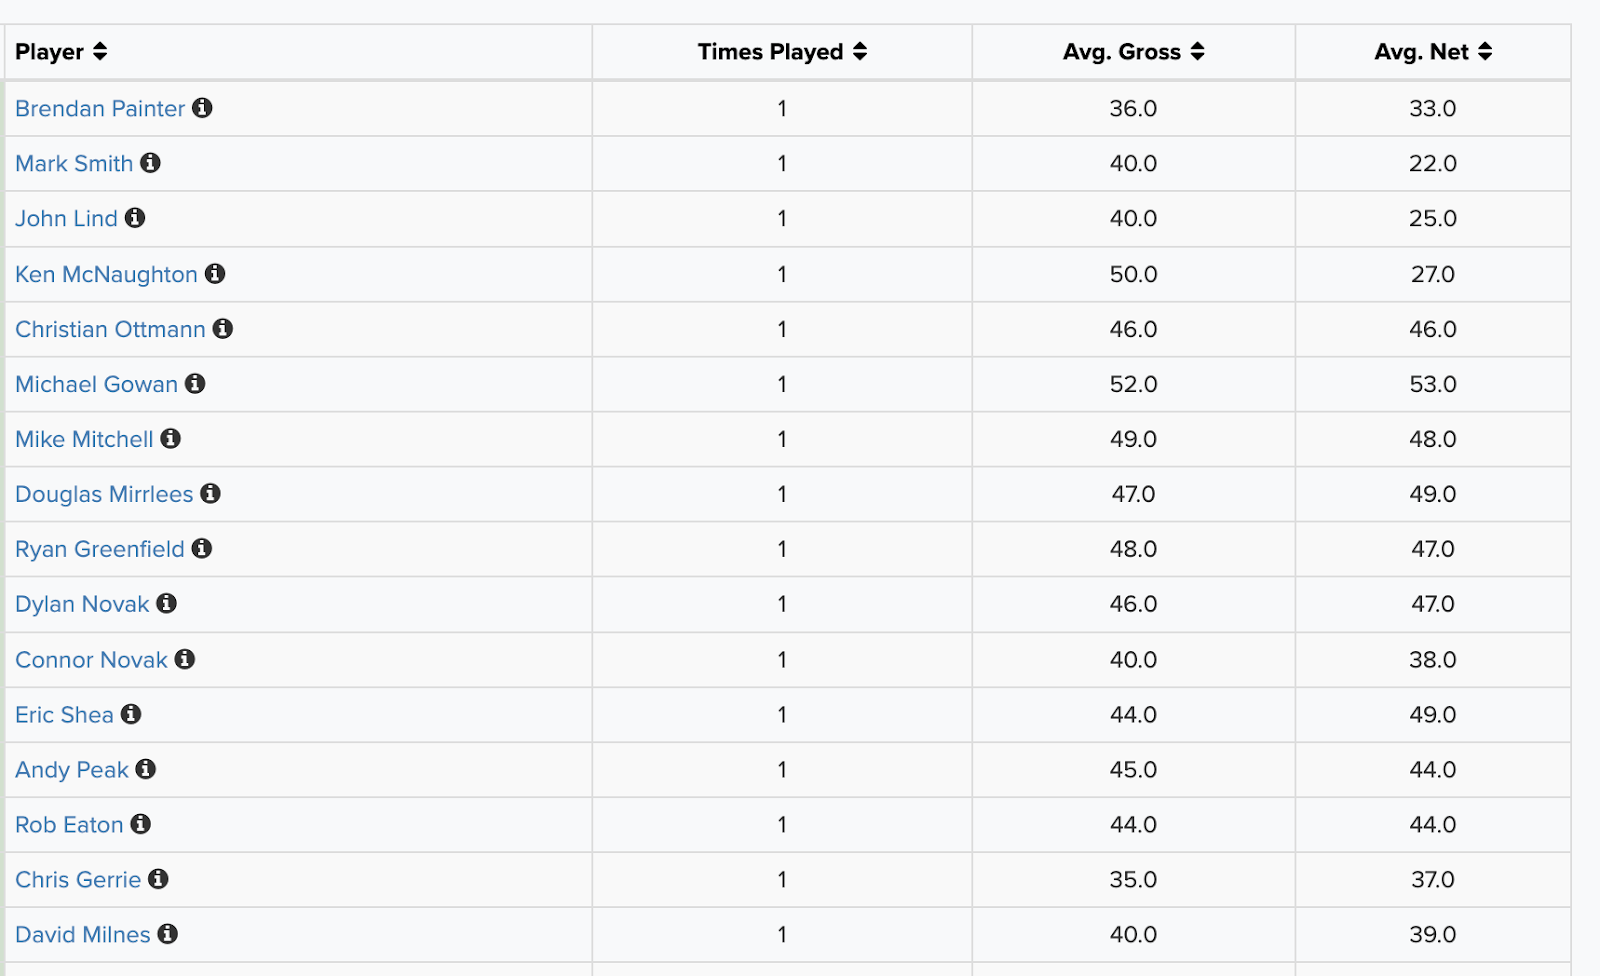View info icon for Christian Ottmann
1600x976 pixels.
click(223, 328)
